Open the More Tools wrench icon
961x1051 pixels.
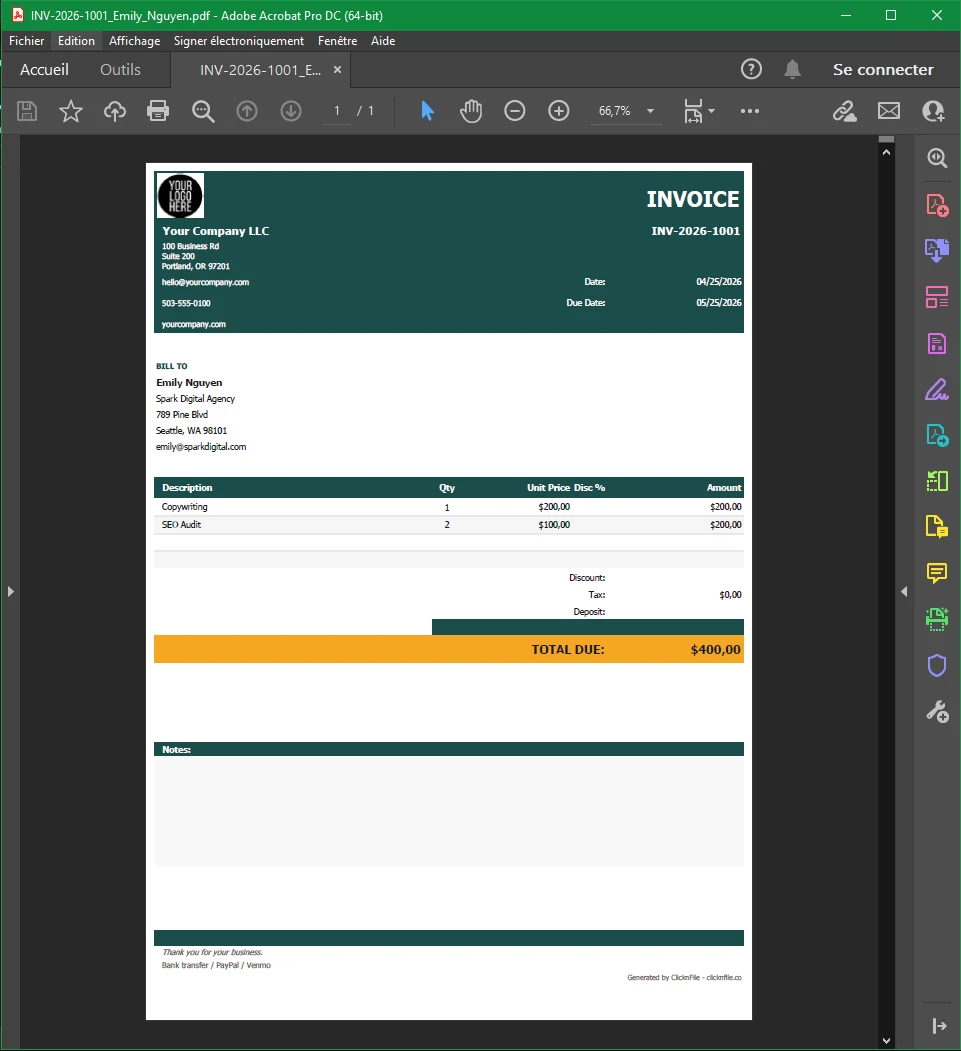pos(937,711)
